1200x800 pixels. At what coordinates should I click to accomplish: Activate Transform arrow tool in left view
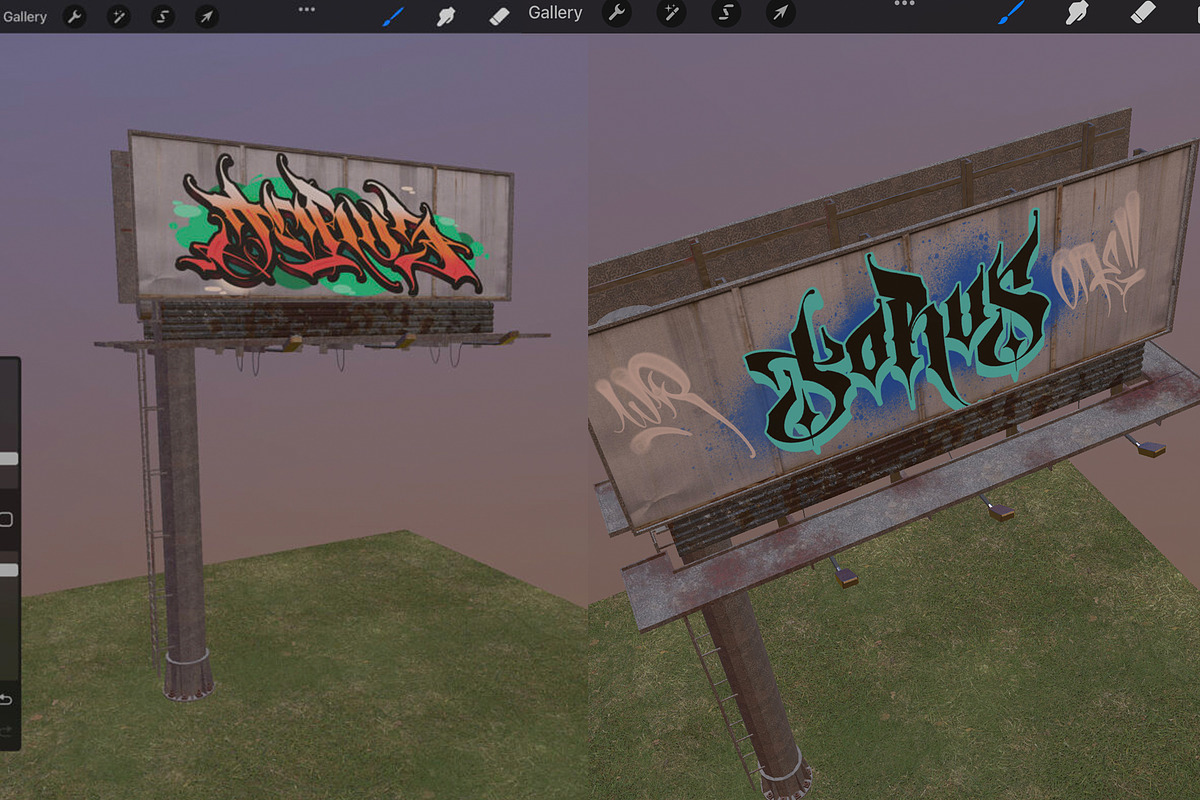click(206, 17)
